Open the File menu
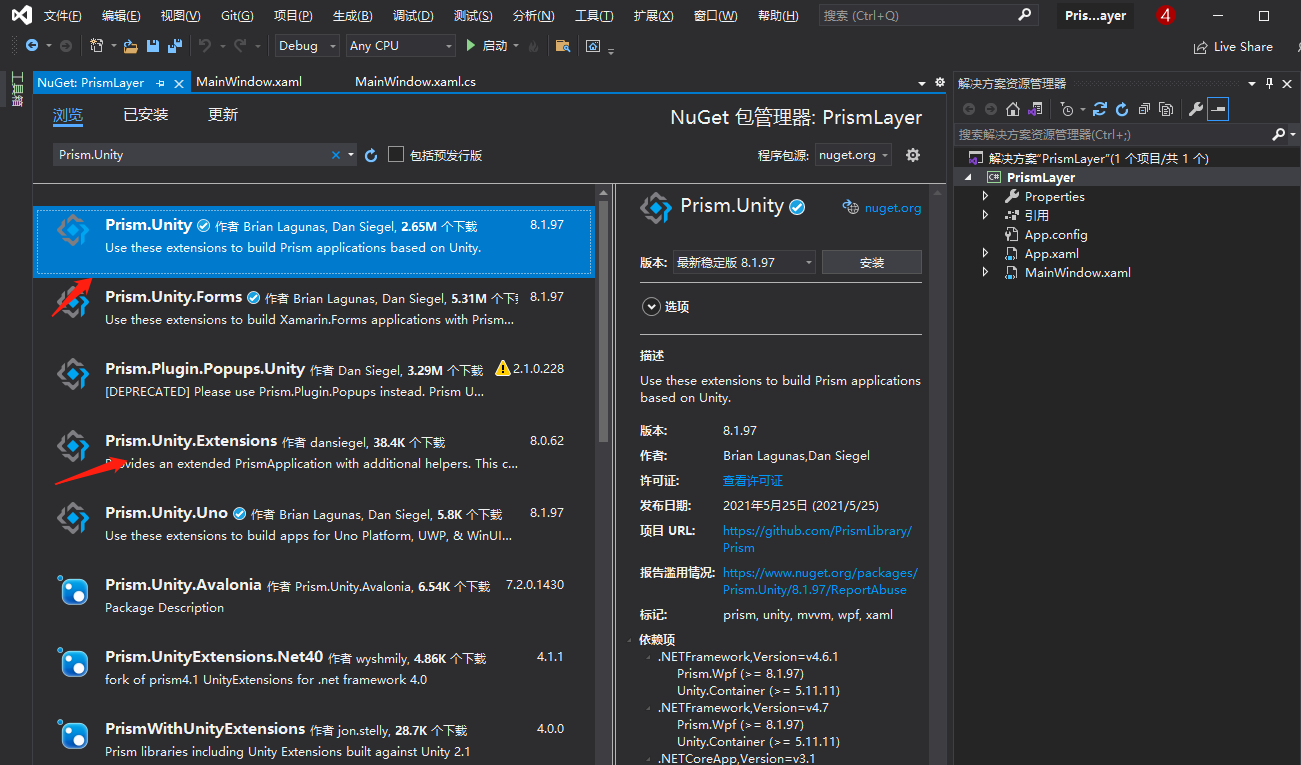Viewport: 1301px width, 765px height. click(x=63, y=16)
